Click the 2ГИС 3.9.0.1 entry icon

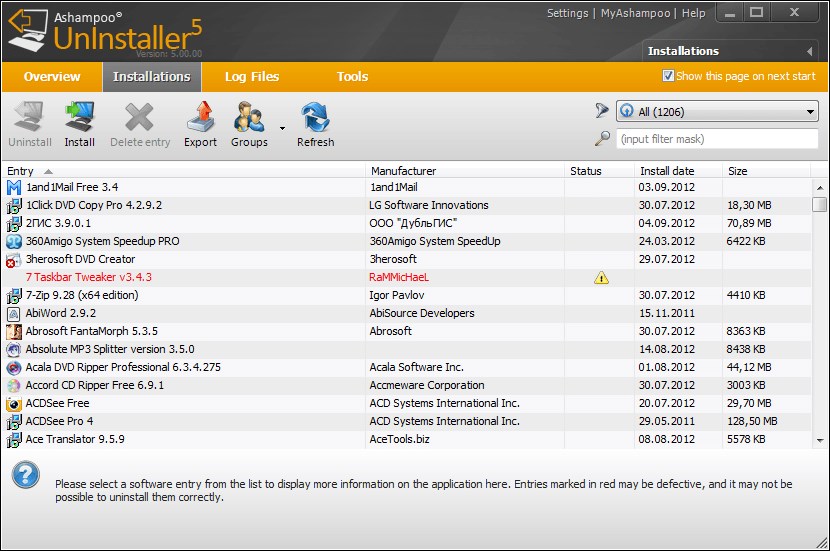[14, 223]
